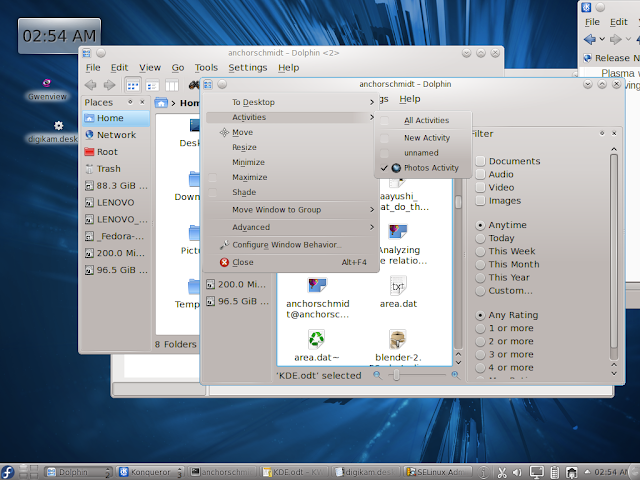Enable the Images filter checkbox
Viewport: 640px width, 480px height.
[480, 200]
